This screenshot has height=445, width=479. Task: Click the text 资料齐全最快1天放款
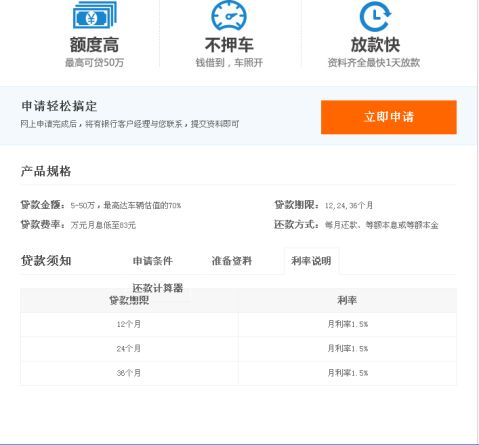tap(374, 62)
